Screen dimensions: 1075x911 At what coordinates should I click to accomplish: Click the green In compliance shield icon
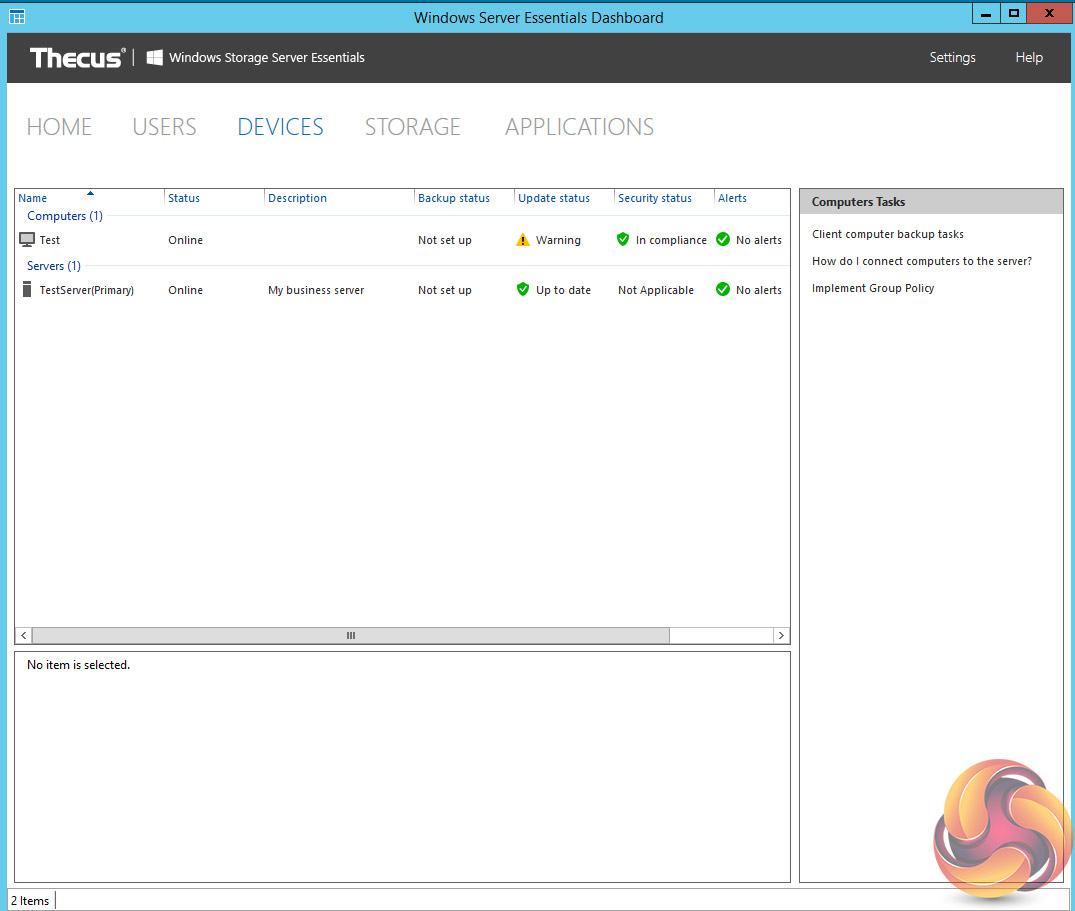[x=623, y=240]
